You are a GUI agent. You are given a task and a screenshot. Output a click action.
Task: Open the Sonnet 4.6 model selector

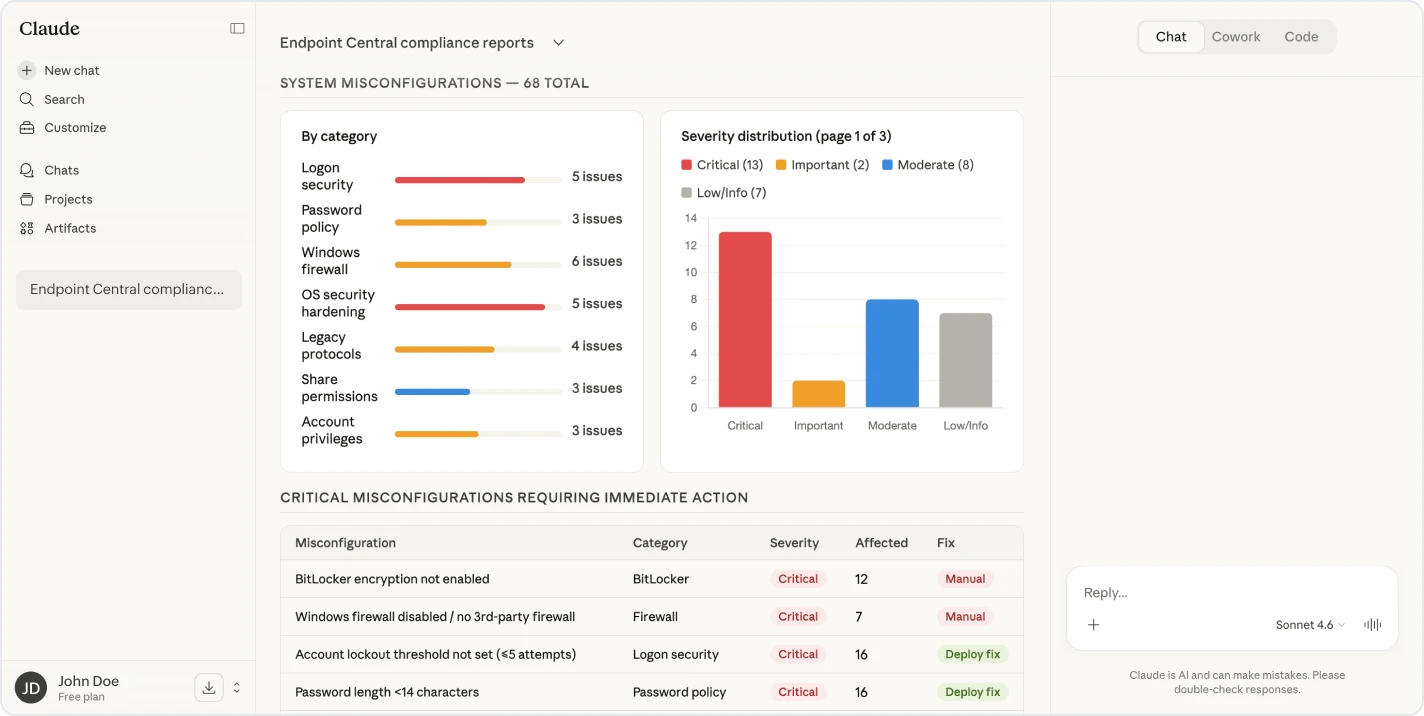pyautogui.click(x=1310, y=625)
